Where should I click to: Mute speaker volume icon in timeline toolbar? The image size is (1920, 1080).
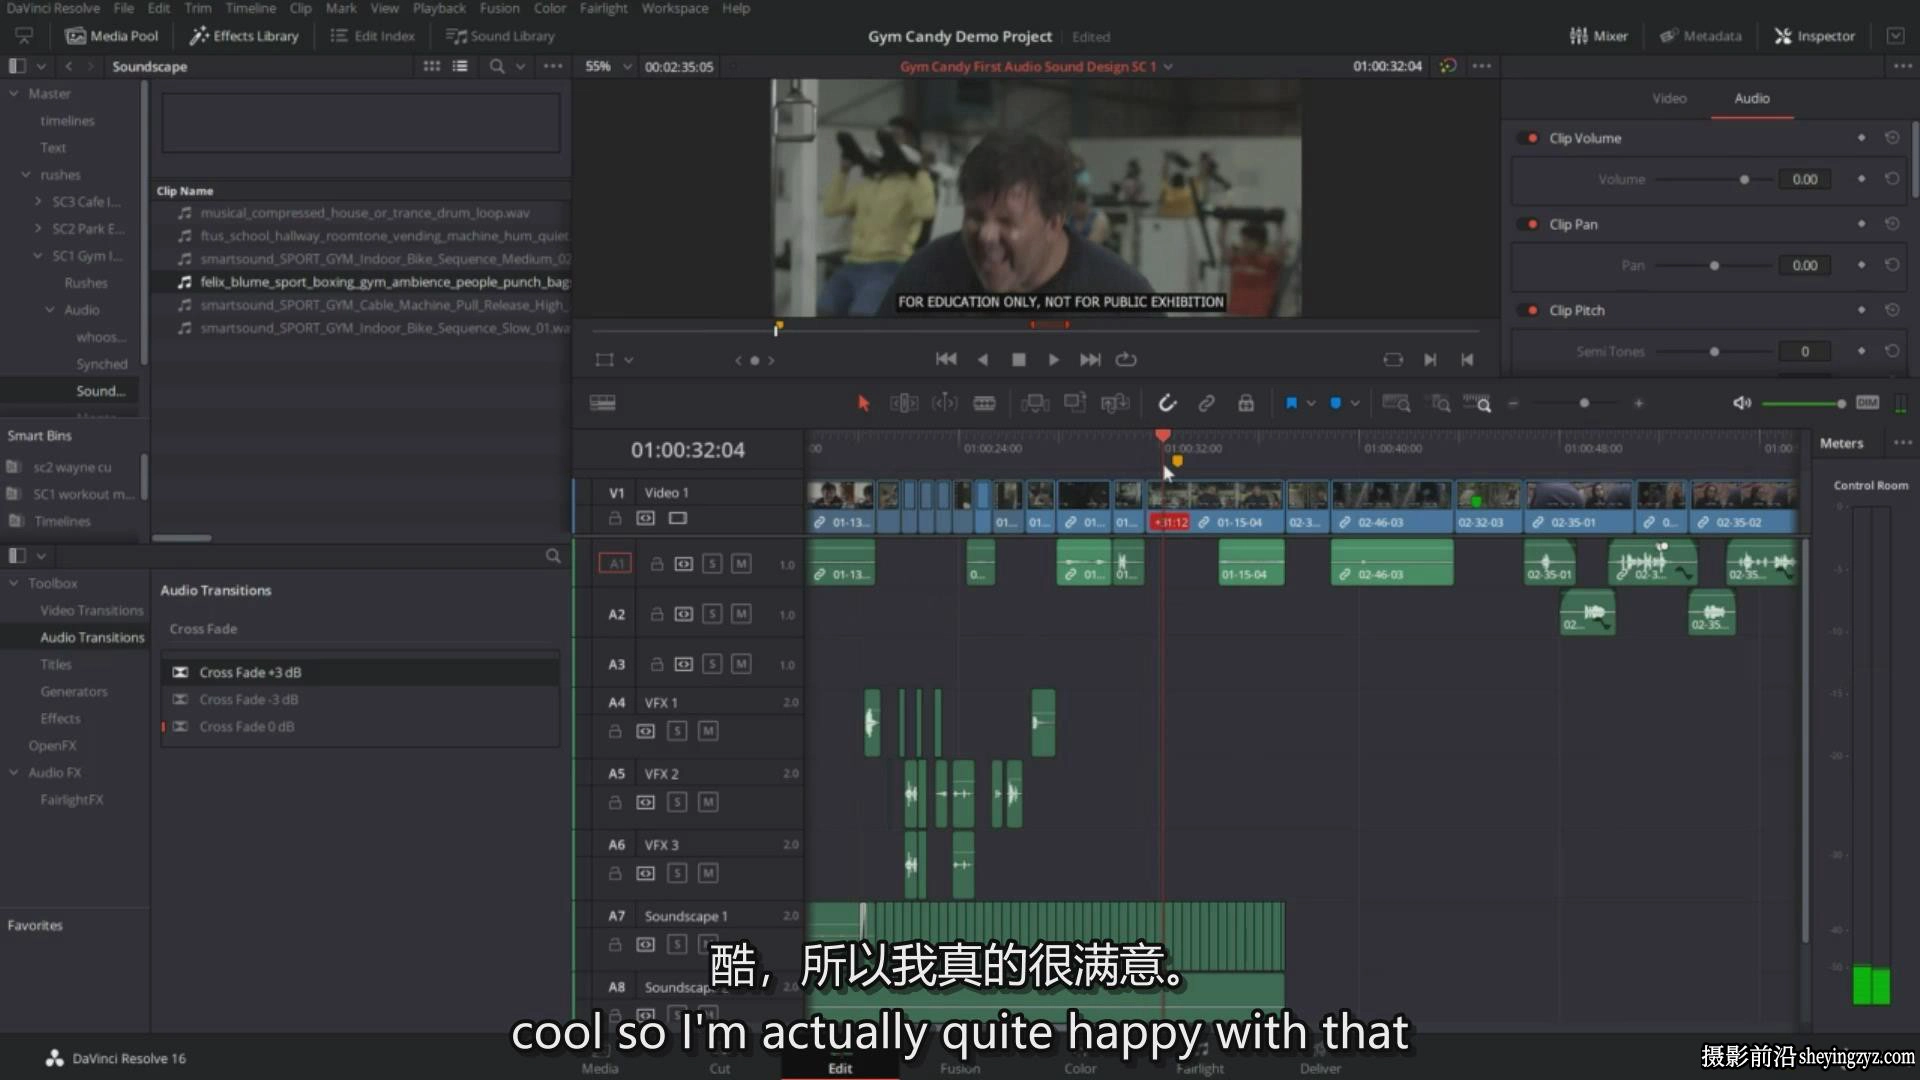(x=1742, y=403)
